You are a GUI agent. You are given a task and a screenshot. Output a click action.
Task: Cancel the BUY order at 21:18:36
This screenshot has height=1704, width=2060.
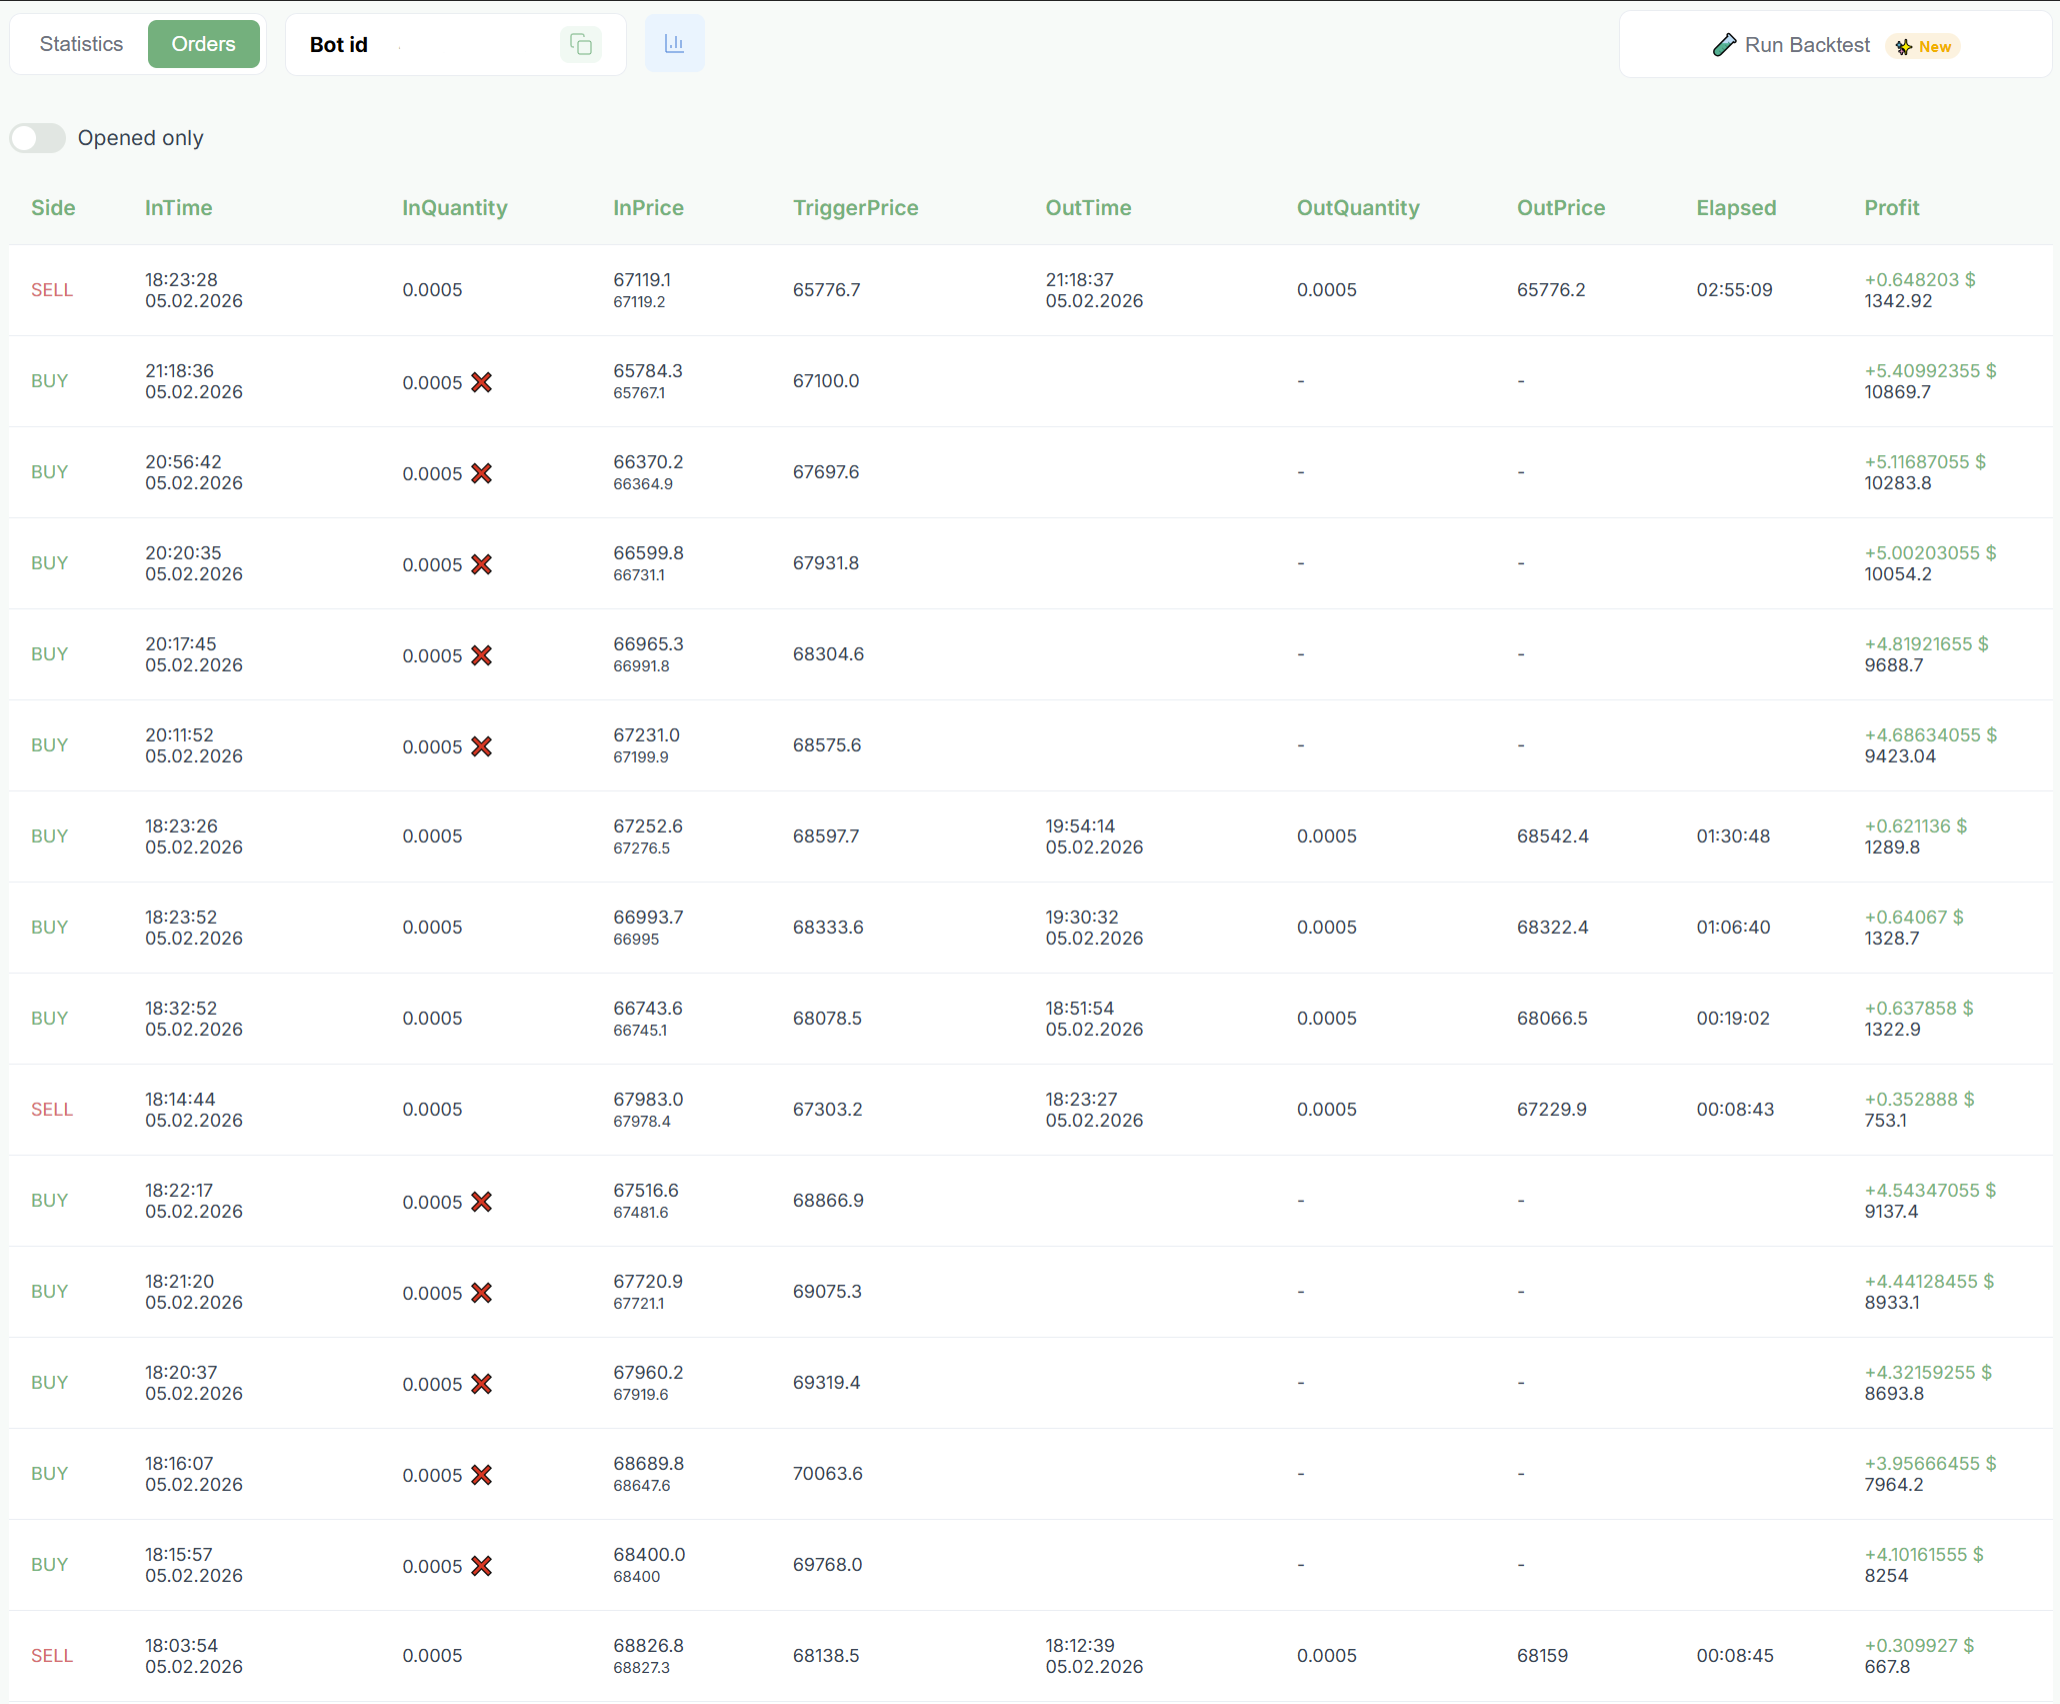481,382
